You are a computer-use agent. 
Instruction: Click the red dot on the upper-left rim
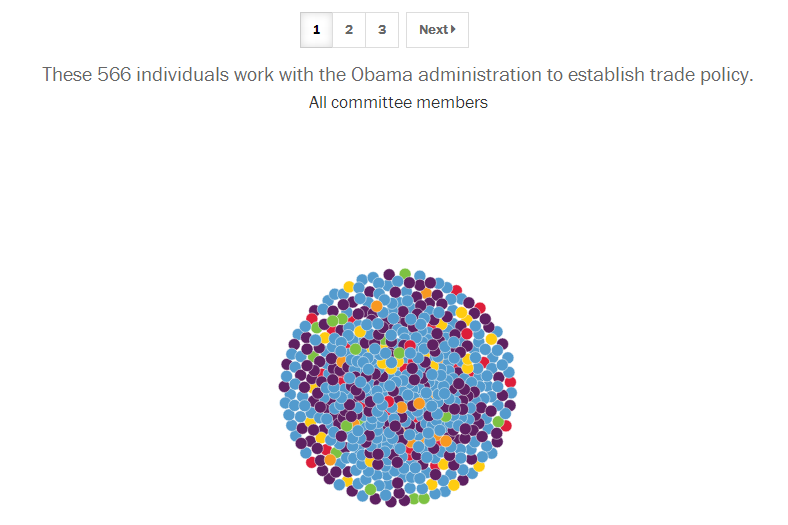pos(312,318)
